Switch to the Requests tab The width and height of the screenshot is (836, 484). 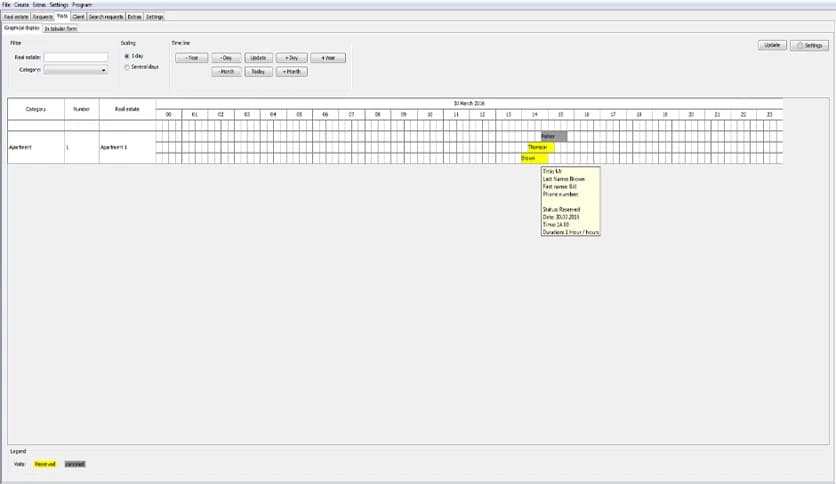coord(43,17)
